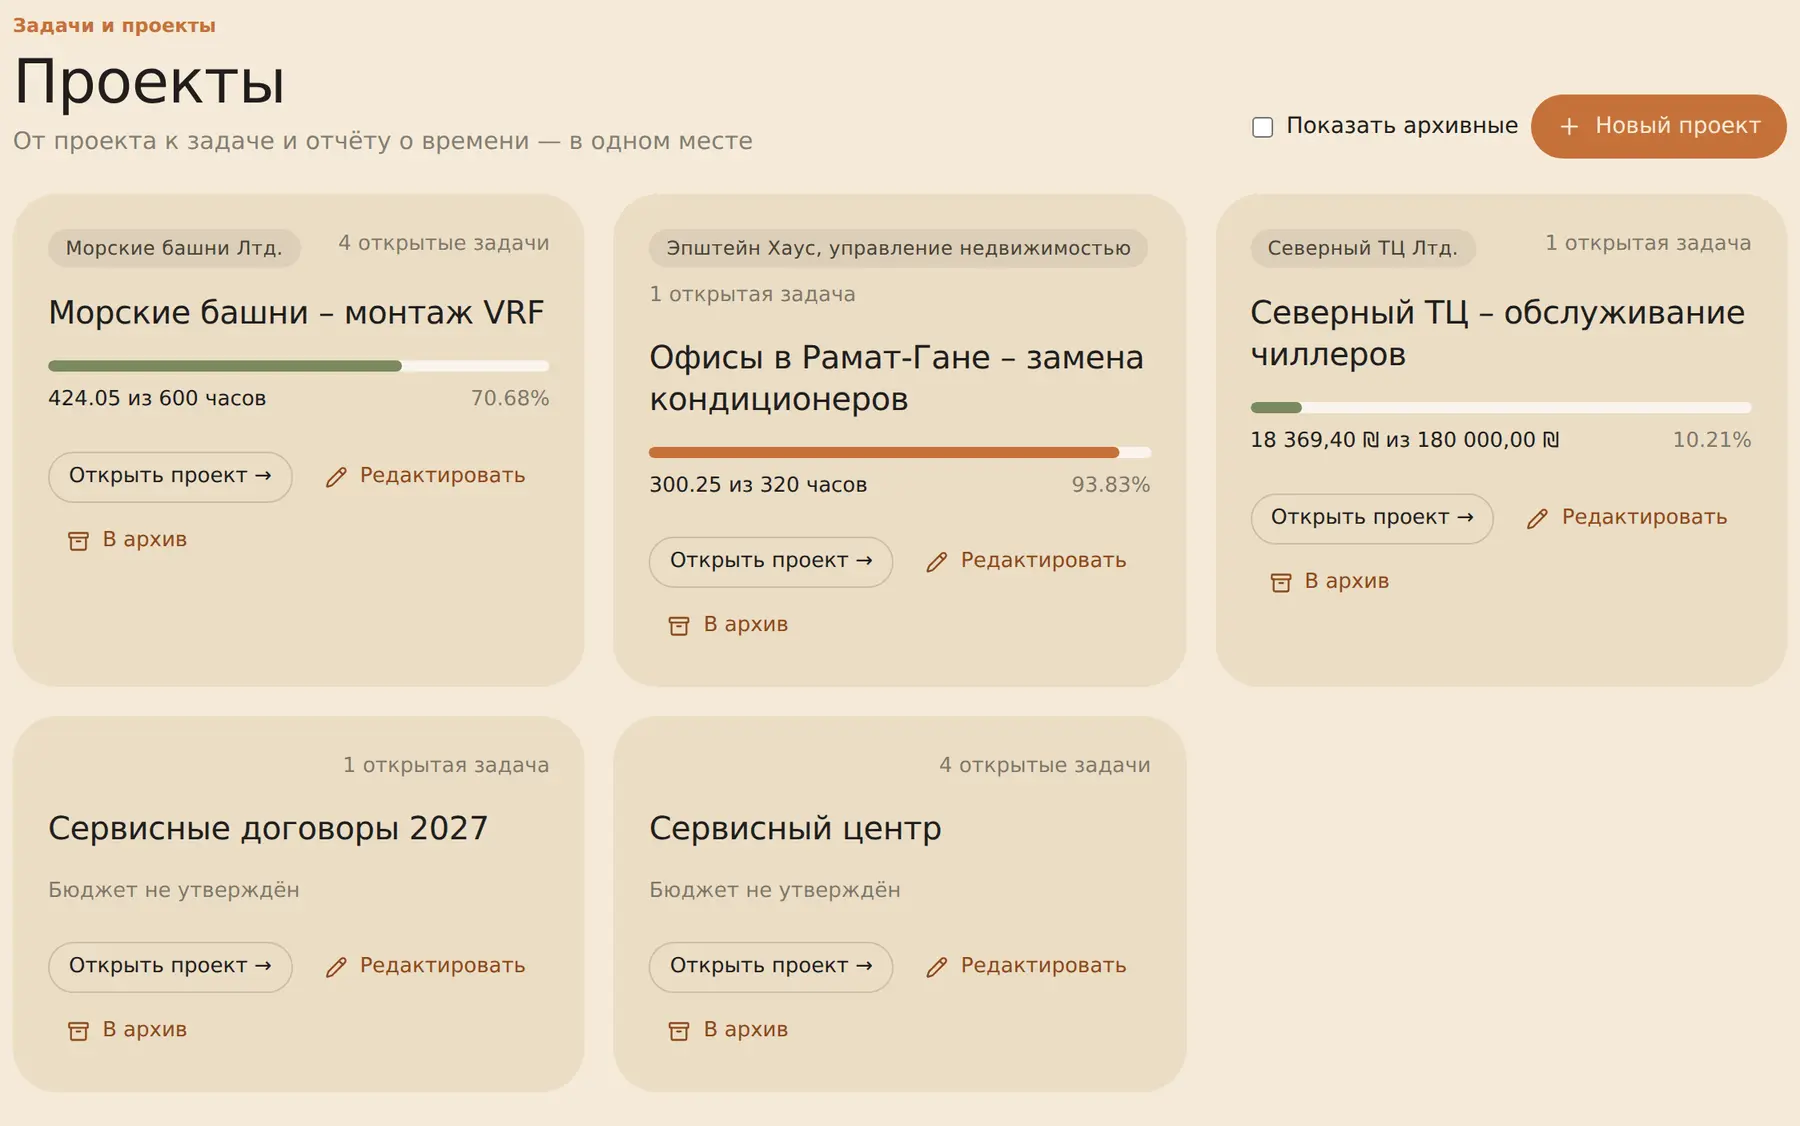Click pencil icon on Сервисный центр card
This screenshot has width=1800, height=1126.
(x=937, y=967)
